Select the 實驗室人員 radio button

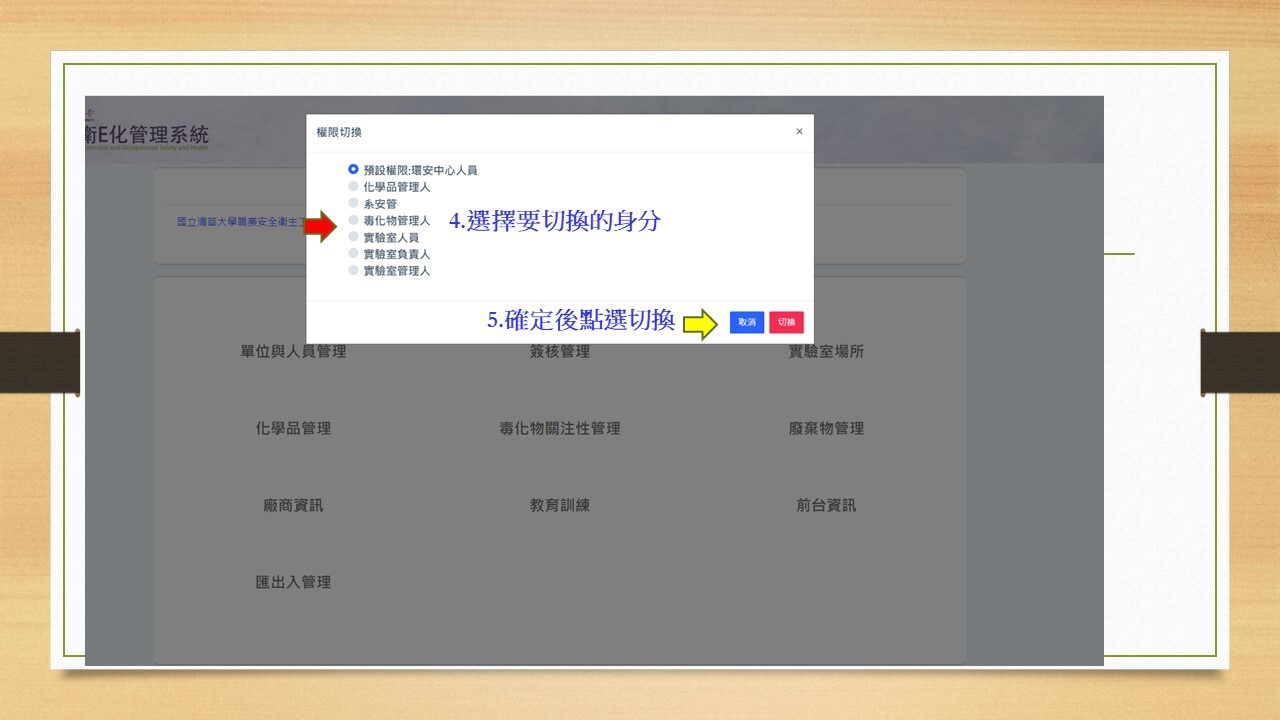[x=353, y=237]
